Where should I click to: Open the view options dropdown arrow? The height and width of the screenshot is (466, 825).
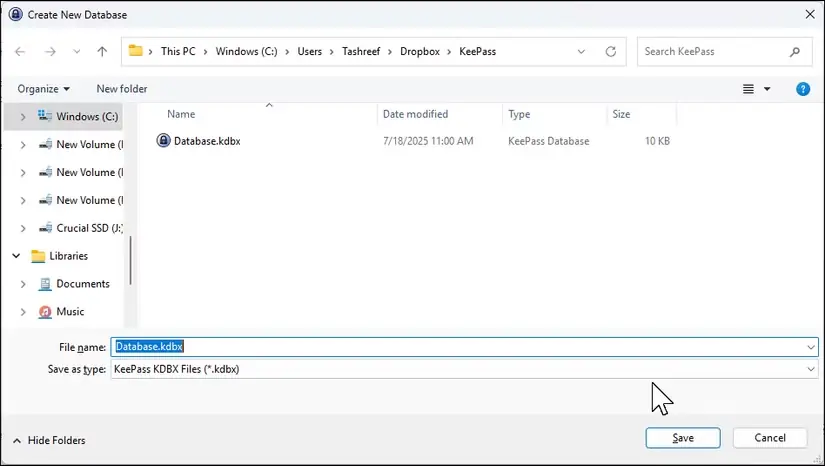(x=767, y=89)
